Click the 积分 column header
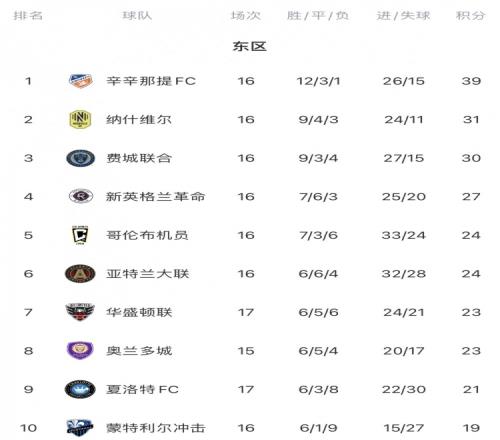 click(471, 15)
